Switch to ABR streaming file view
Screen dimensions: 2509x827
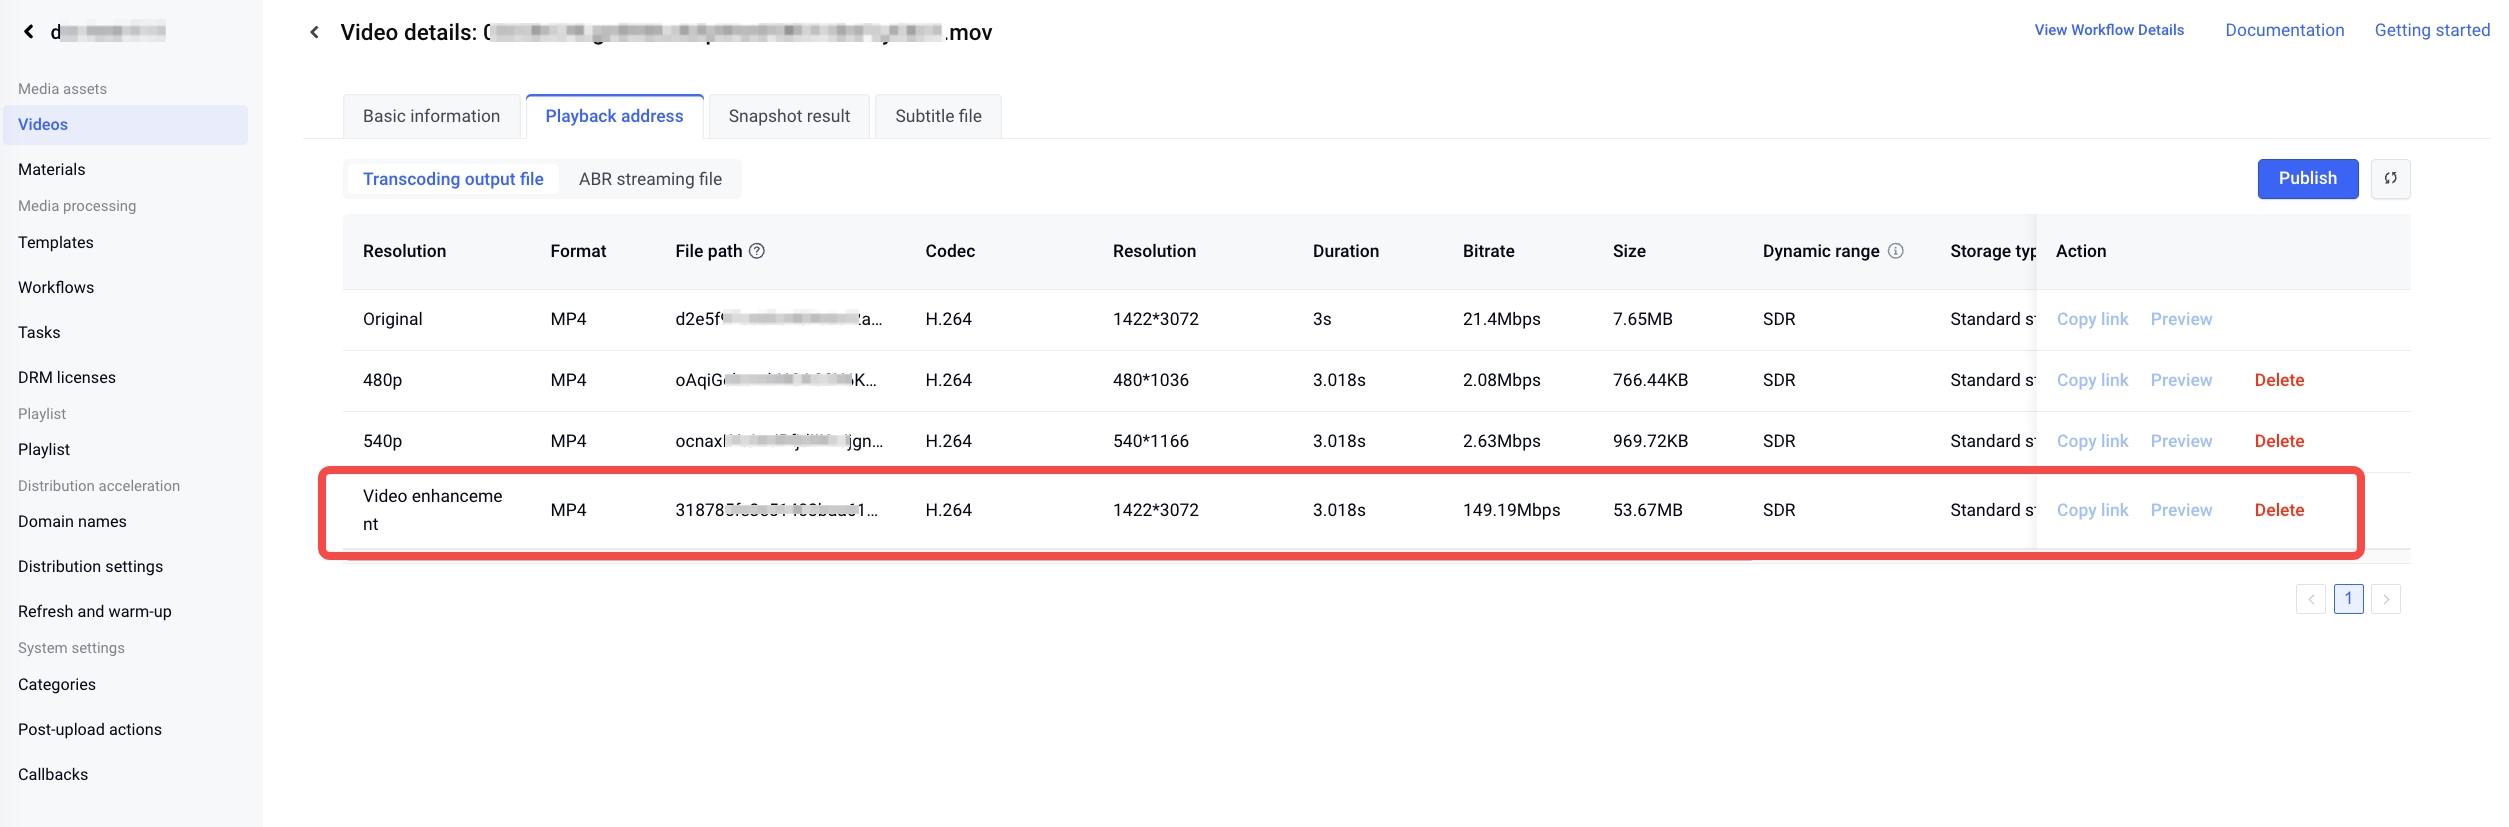[x=650, y=179]
